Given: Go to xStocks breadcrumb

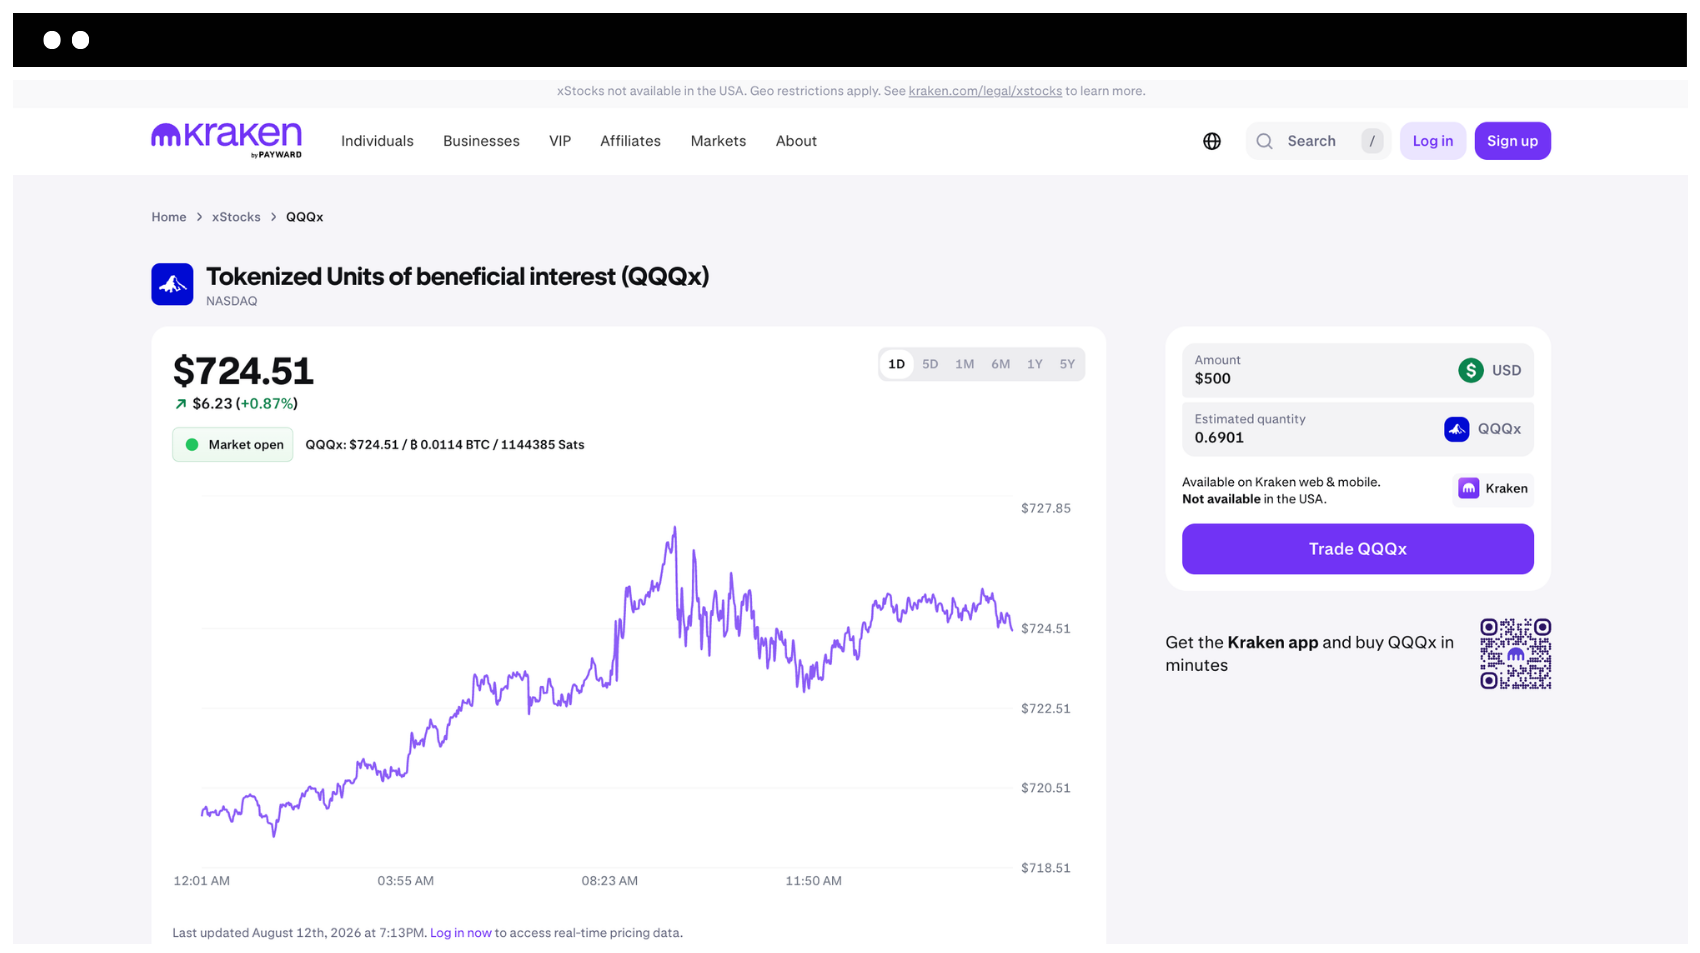Looking at the screenshot, I should pyautogui.click(x=236, y=217).
